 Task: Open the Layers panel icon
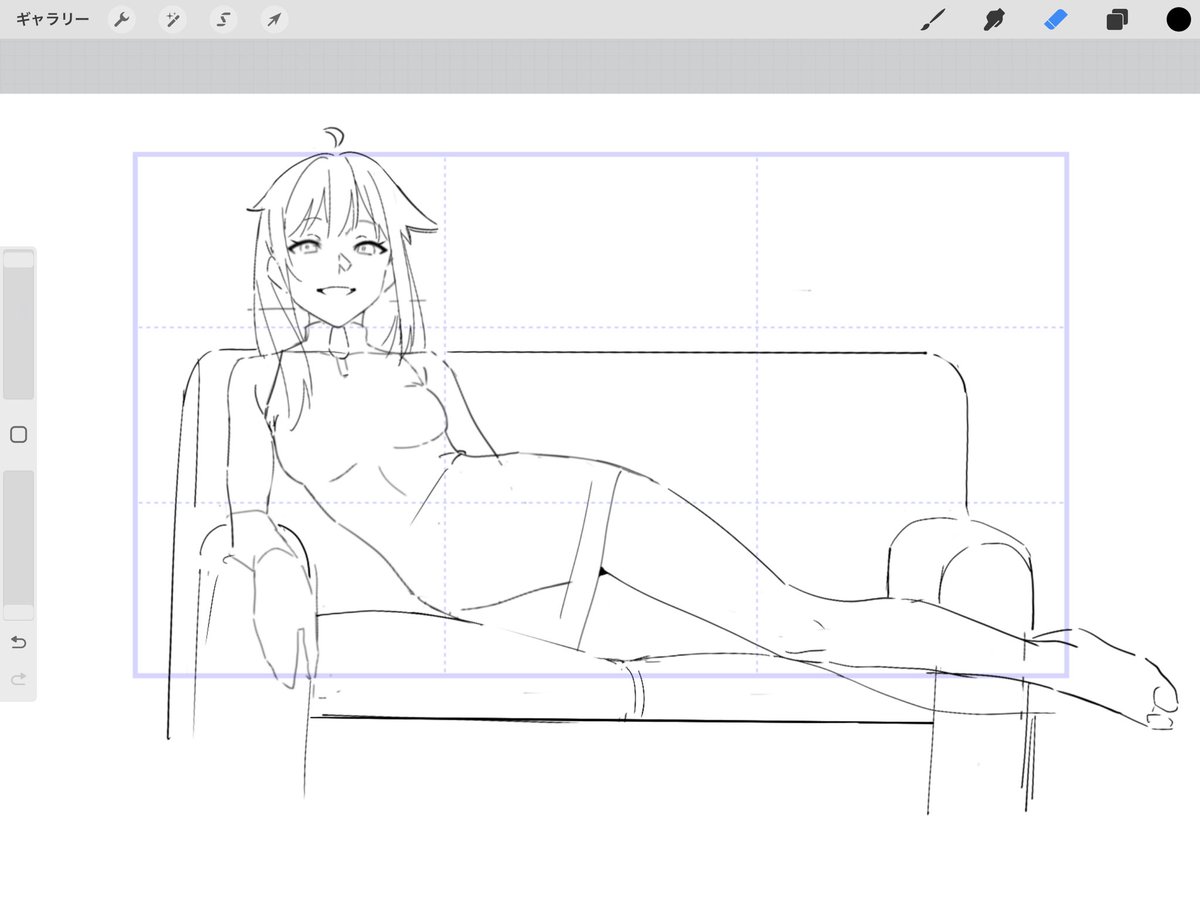coord(1117,20)
